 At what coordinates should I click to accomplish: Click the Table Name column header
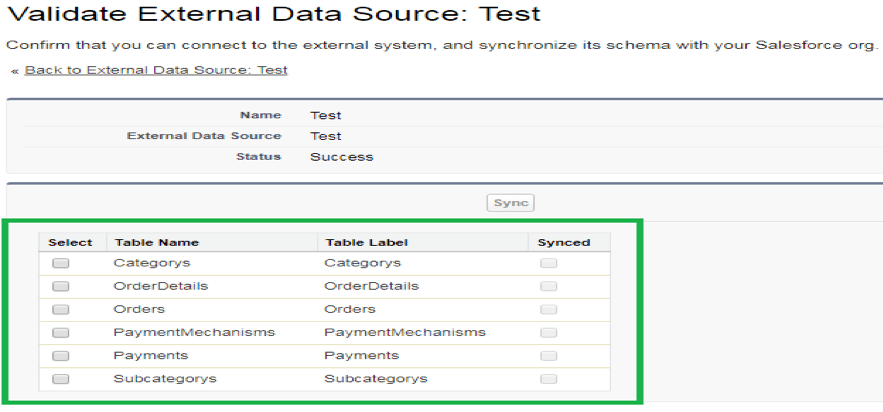[x=157, y=243]
